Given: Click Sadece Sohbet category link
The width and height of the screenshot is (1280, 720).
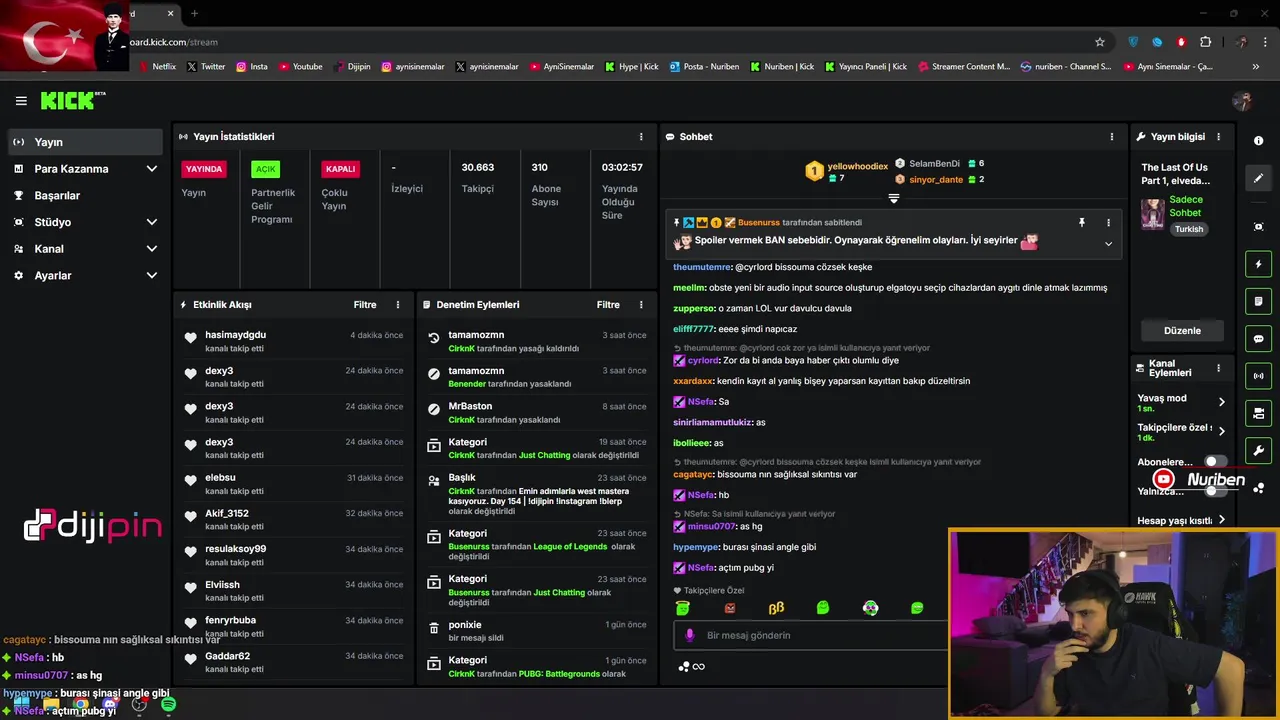Looking at the screenshot, I should [1186, 206].
